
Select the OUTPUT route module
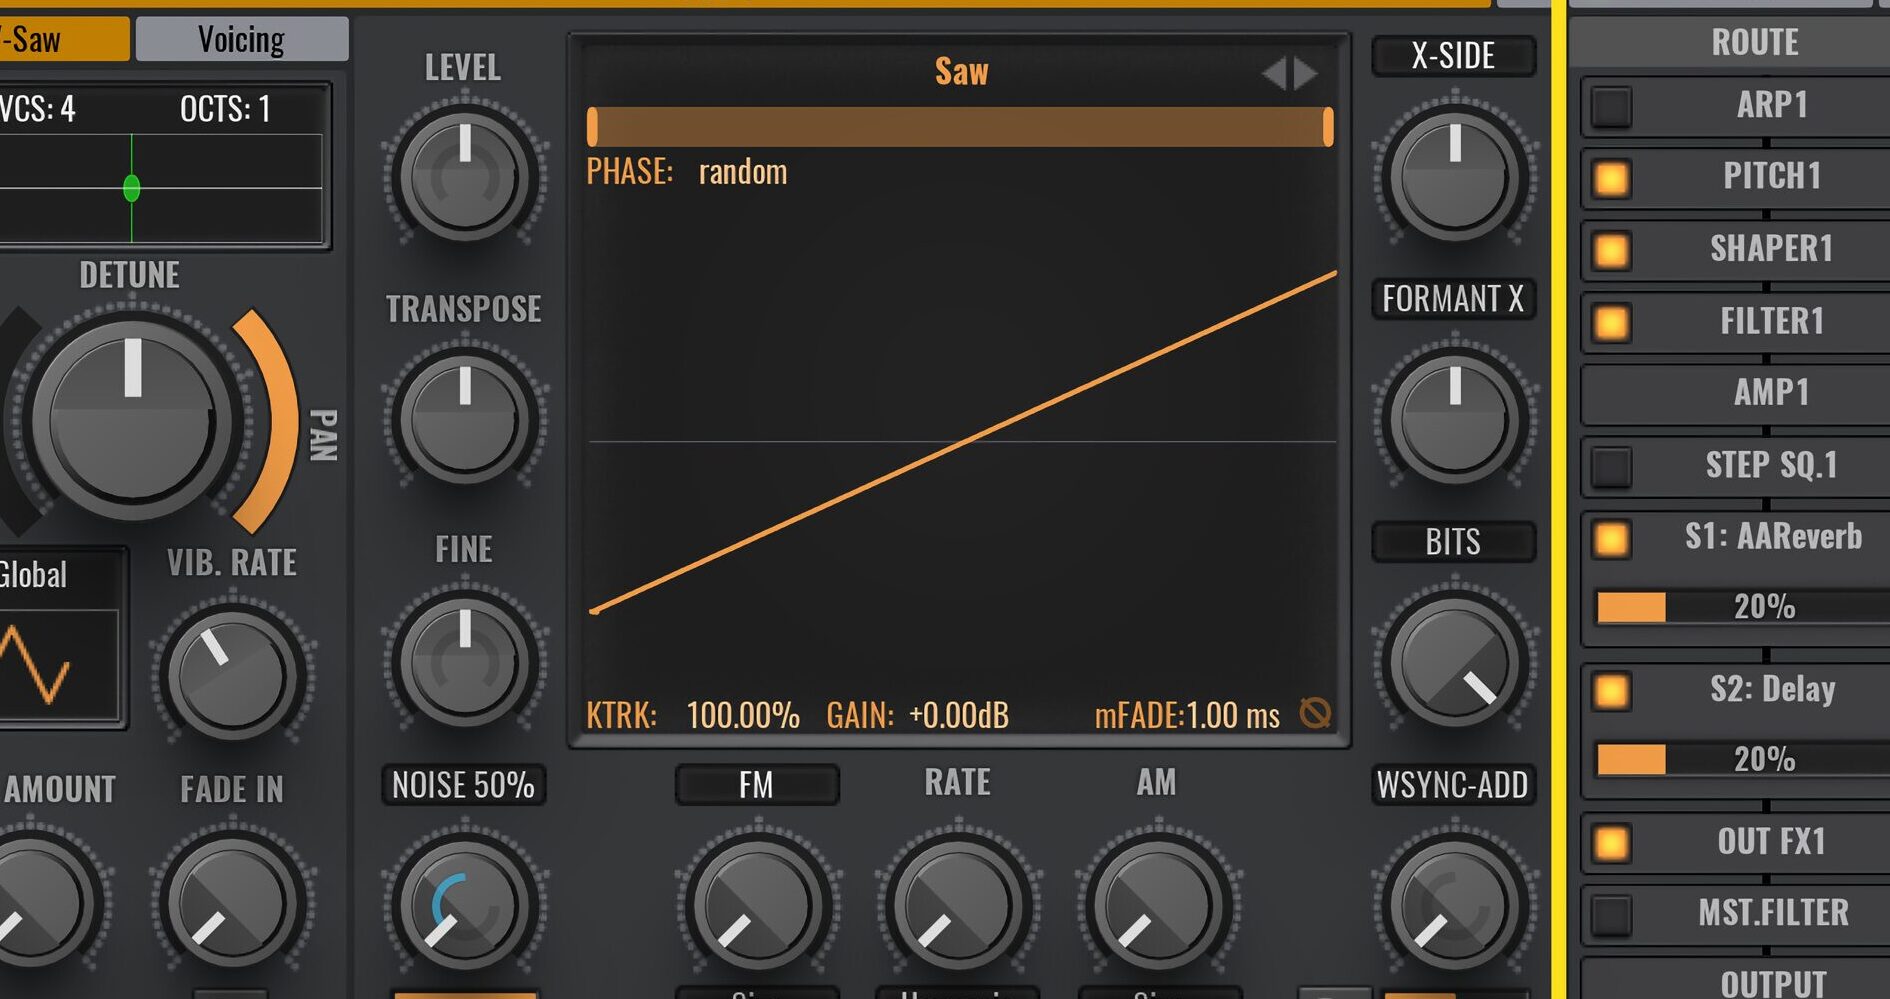[x=1735, y=980]
